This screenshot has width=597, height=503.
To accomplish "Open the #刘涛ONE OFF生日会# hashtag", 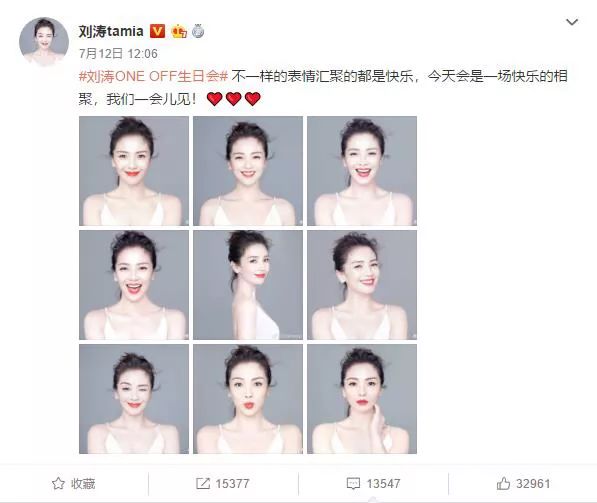I will pos(153,76).
